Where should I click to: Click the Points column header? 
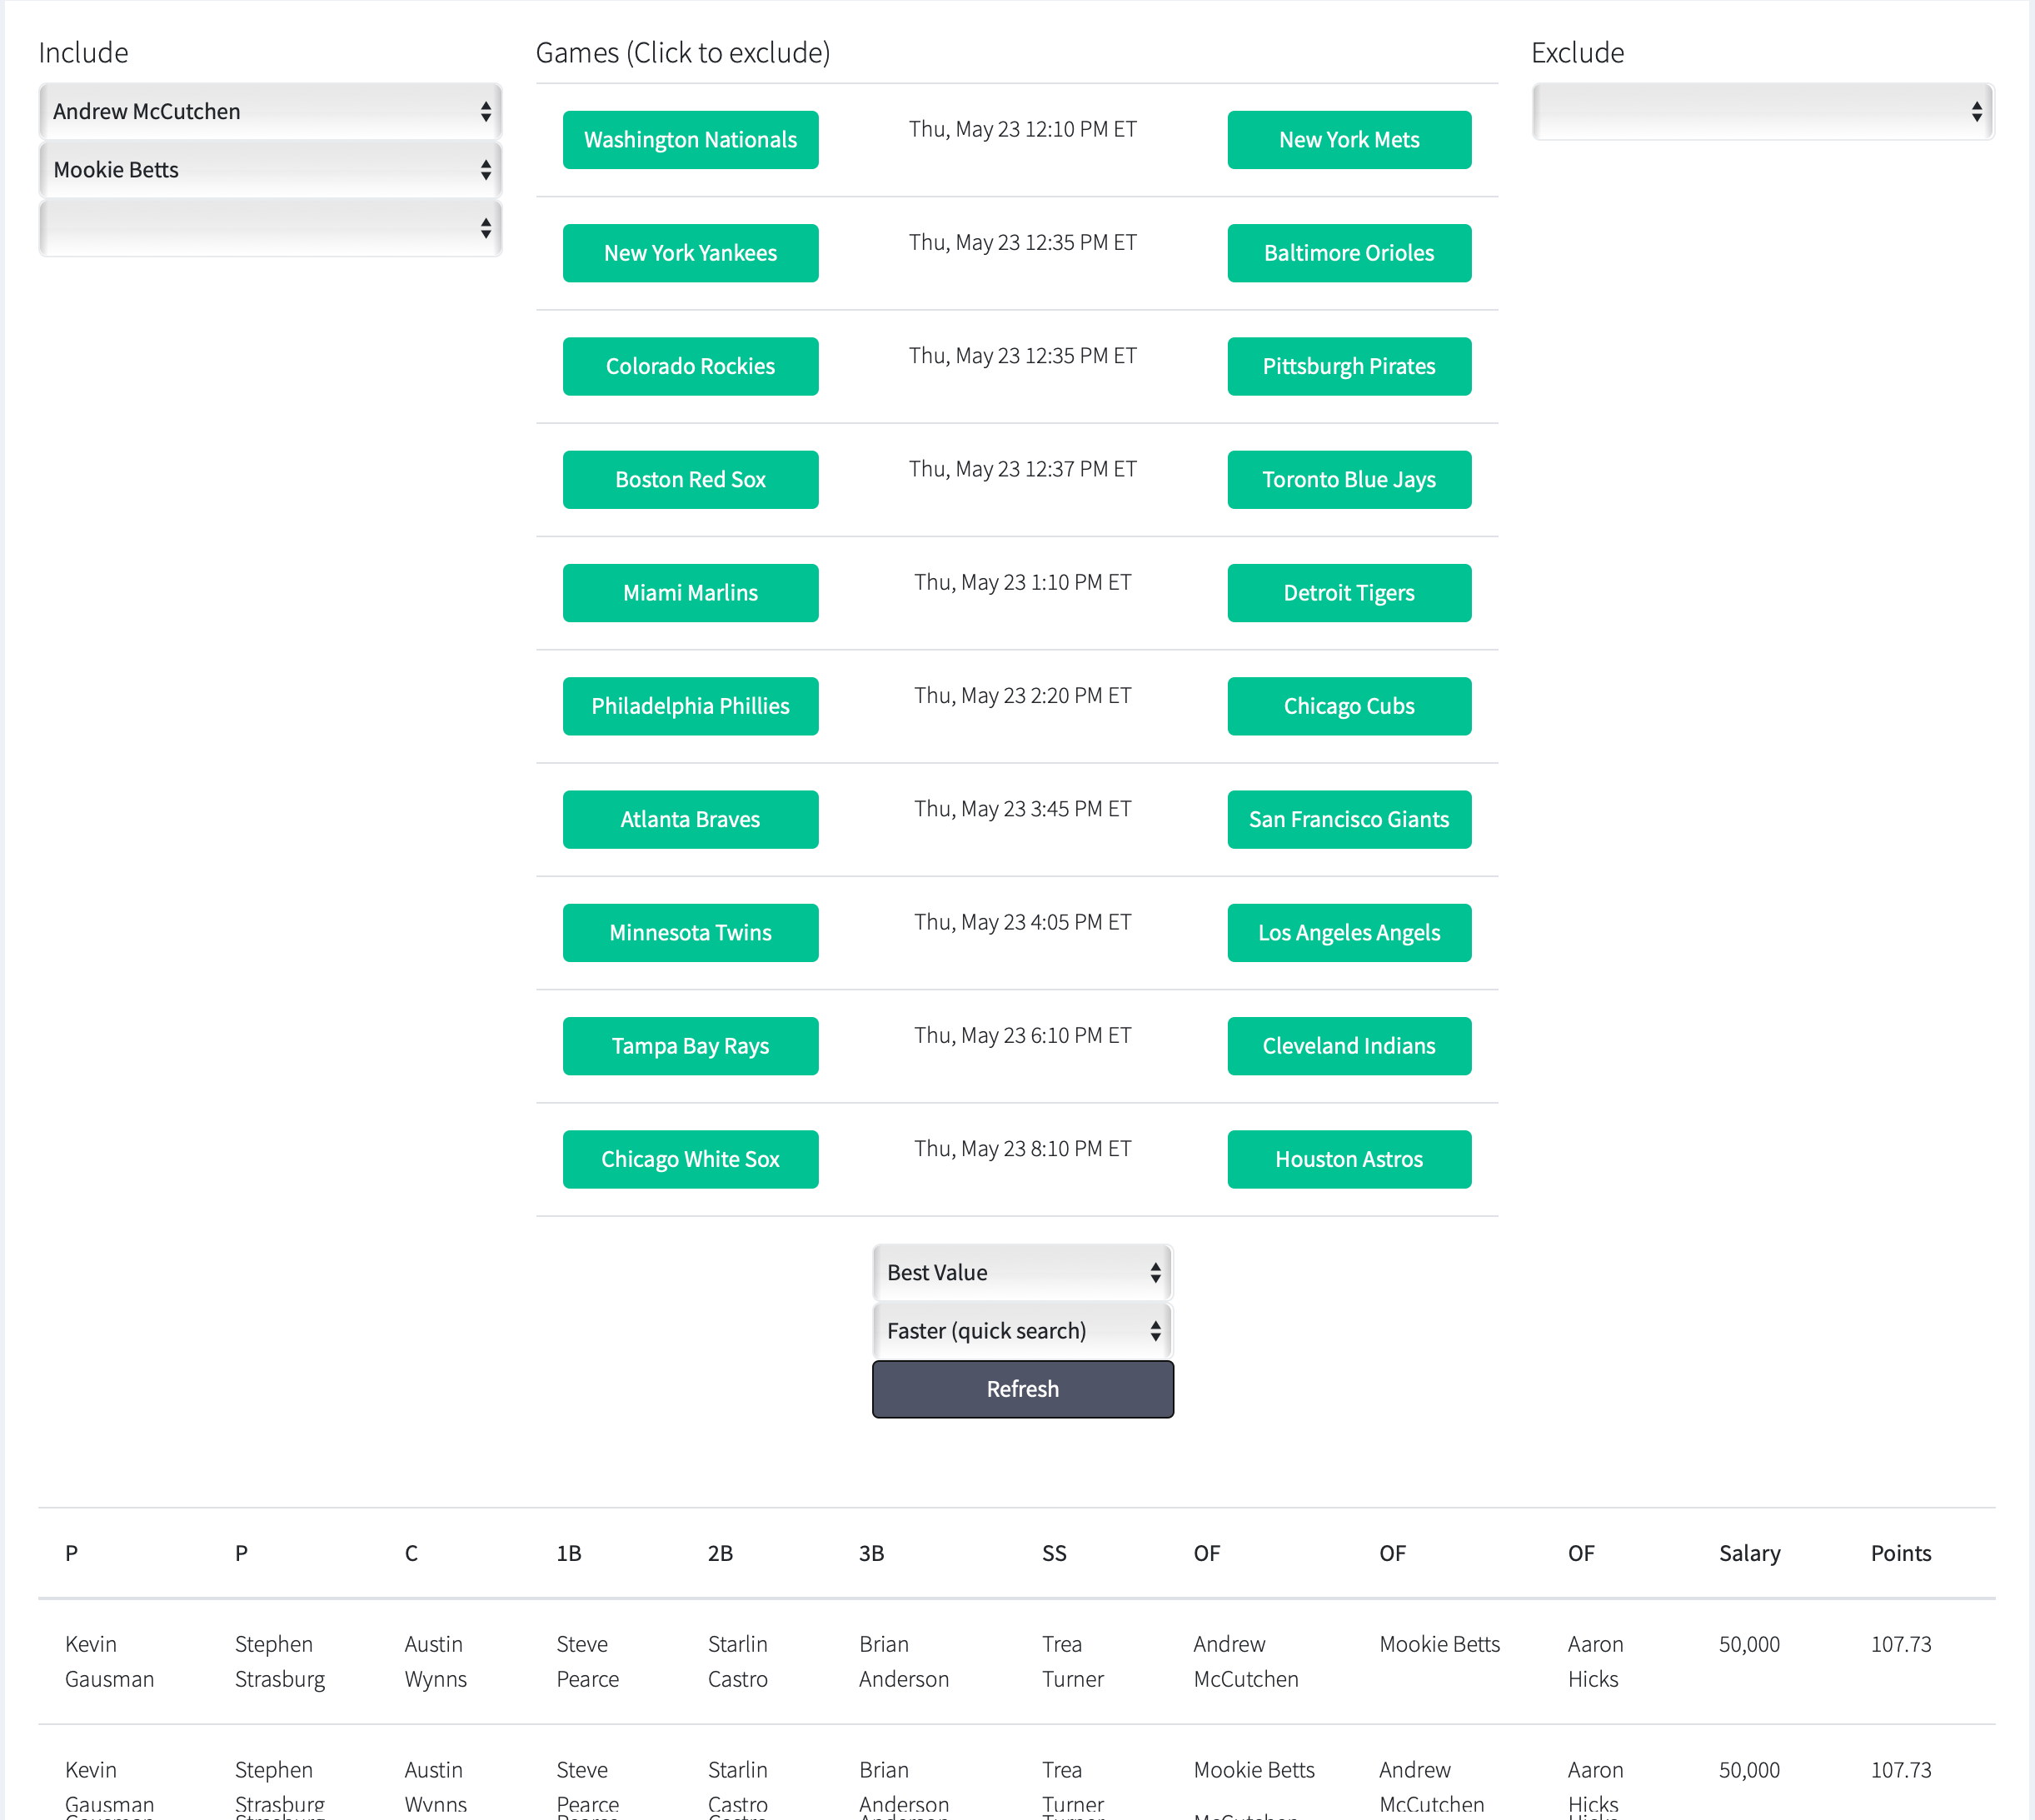click(x=1901, y=1553)
